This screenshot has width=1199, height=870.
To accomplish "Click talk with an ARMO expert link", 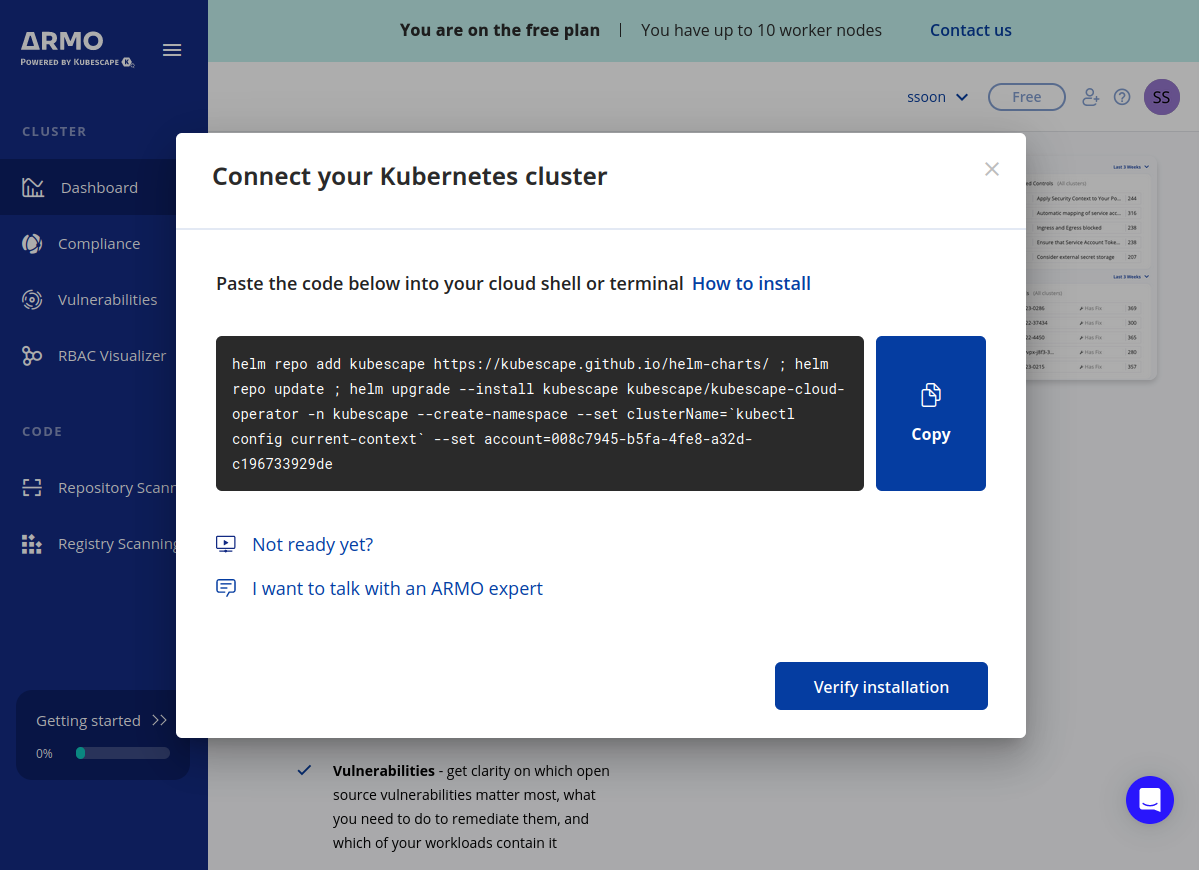I will click(x=398, y=589).
